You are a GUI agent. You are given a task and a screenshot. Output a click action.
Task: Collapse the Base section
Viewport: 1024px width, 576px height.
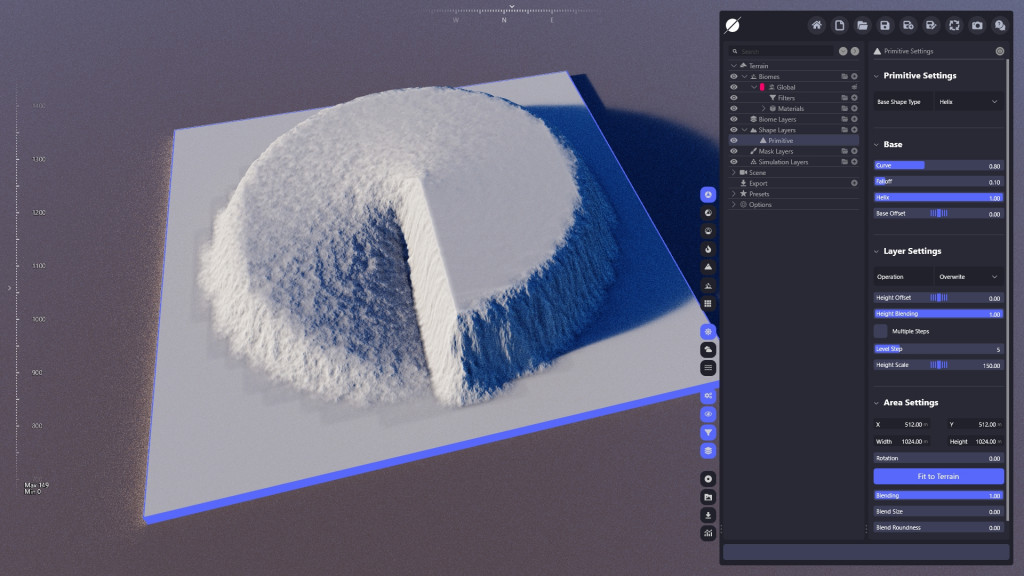876,144
